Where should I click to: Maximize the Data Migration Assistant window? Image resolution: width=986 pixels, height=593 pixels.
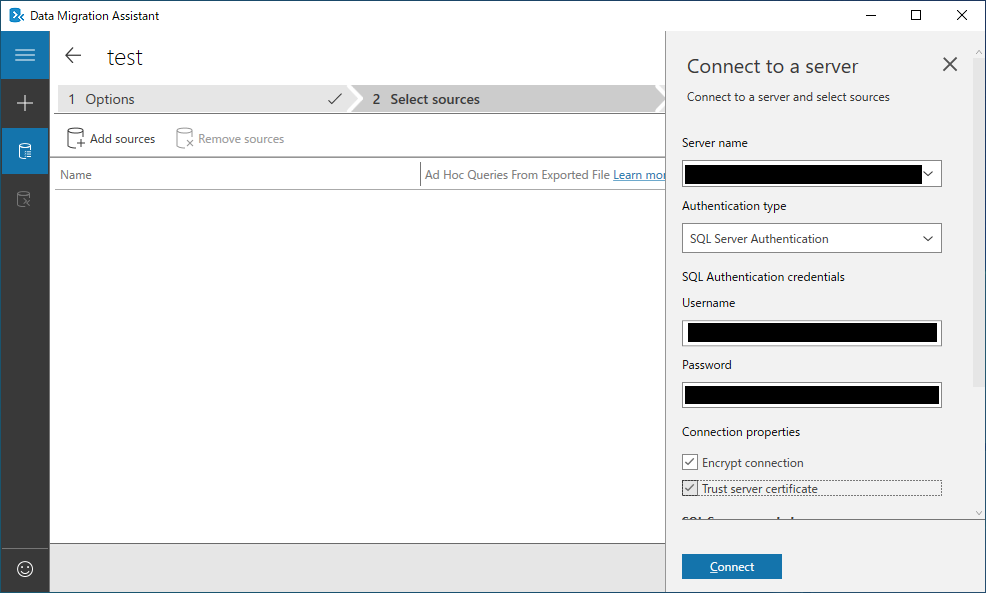(916, 15)
